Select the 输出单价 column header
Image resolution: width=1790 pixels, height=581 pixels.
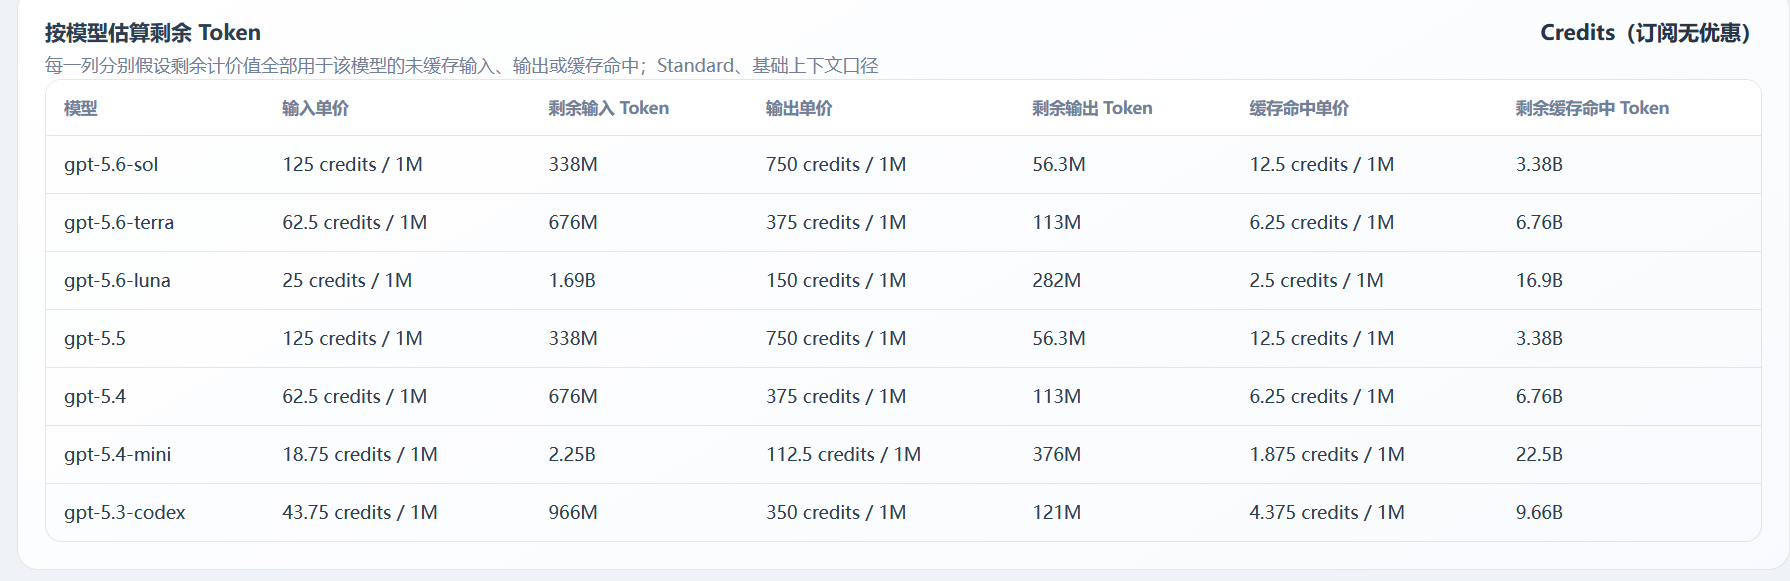point(799,108)
